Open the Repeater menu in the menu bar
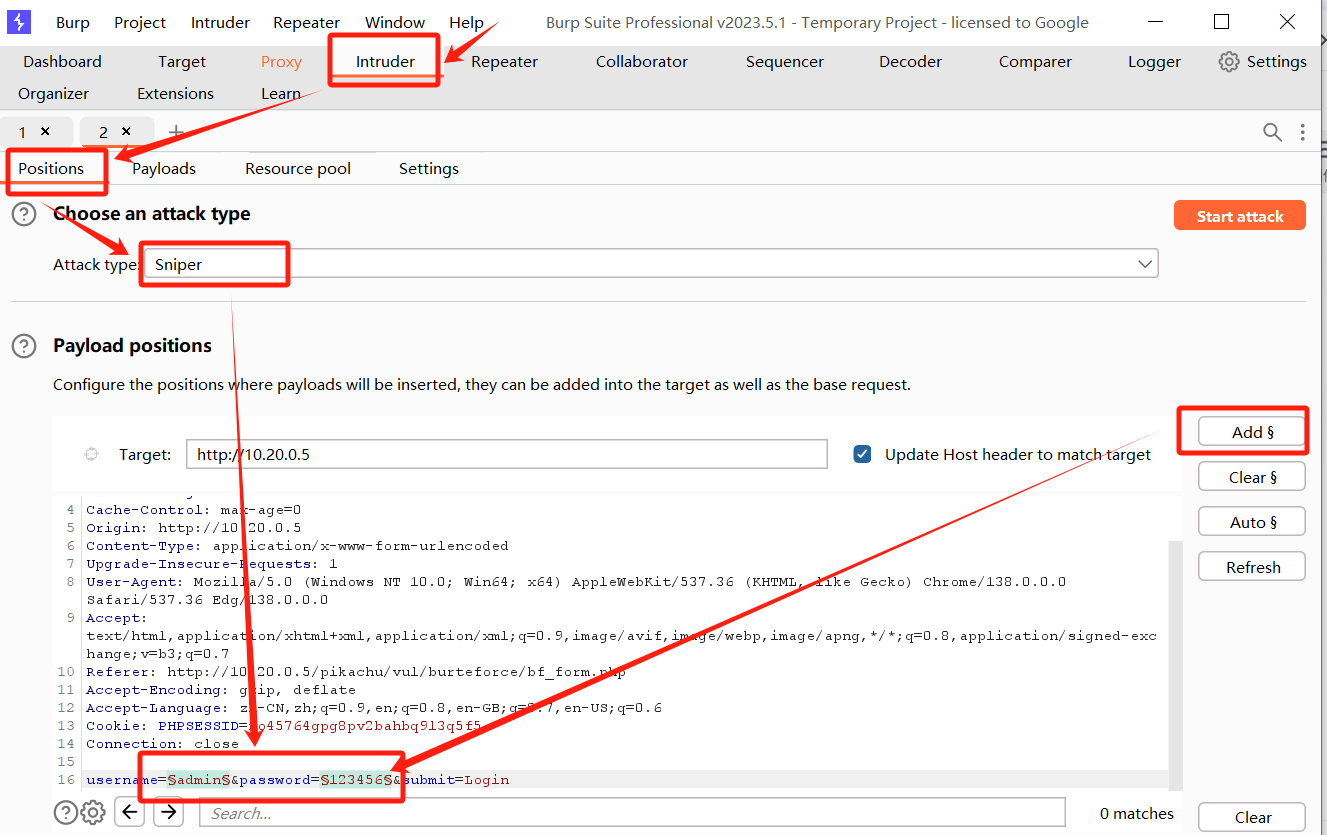Image resolution: width=1327 pixels, height=835 pixels. click(x=307, y=22)
